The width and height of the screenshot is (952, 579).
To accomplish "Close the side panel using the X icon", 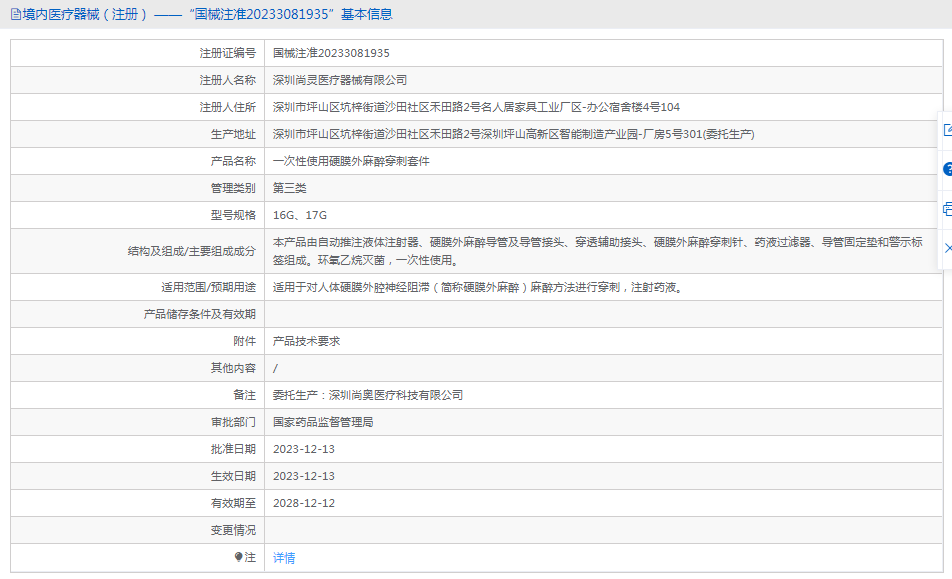I will [948, 248].
